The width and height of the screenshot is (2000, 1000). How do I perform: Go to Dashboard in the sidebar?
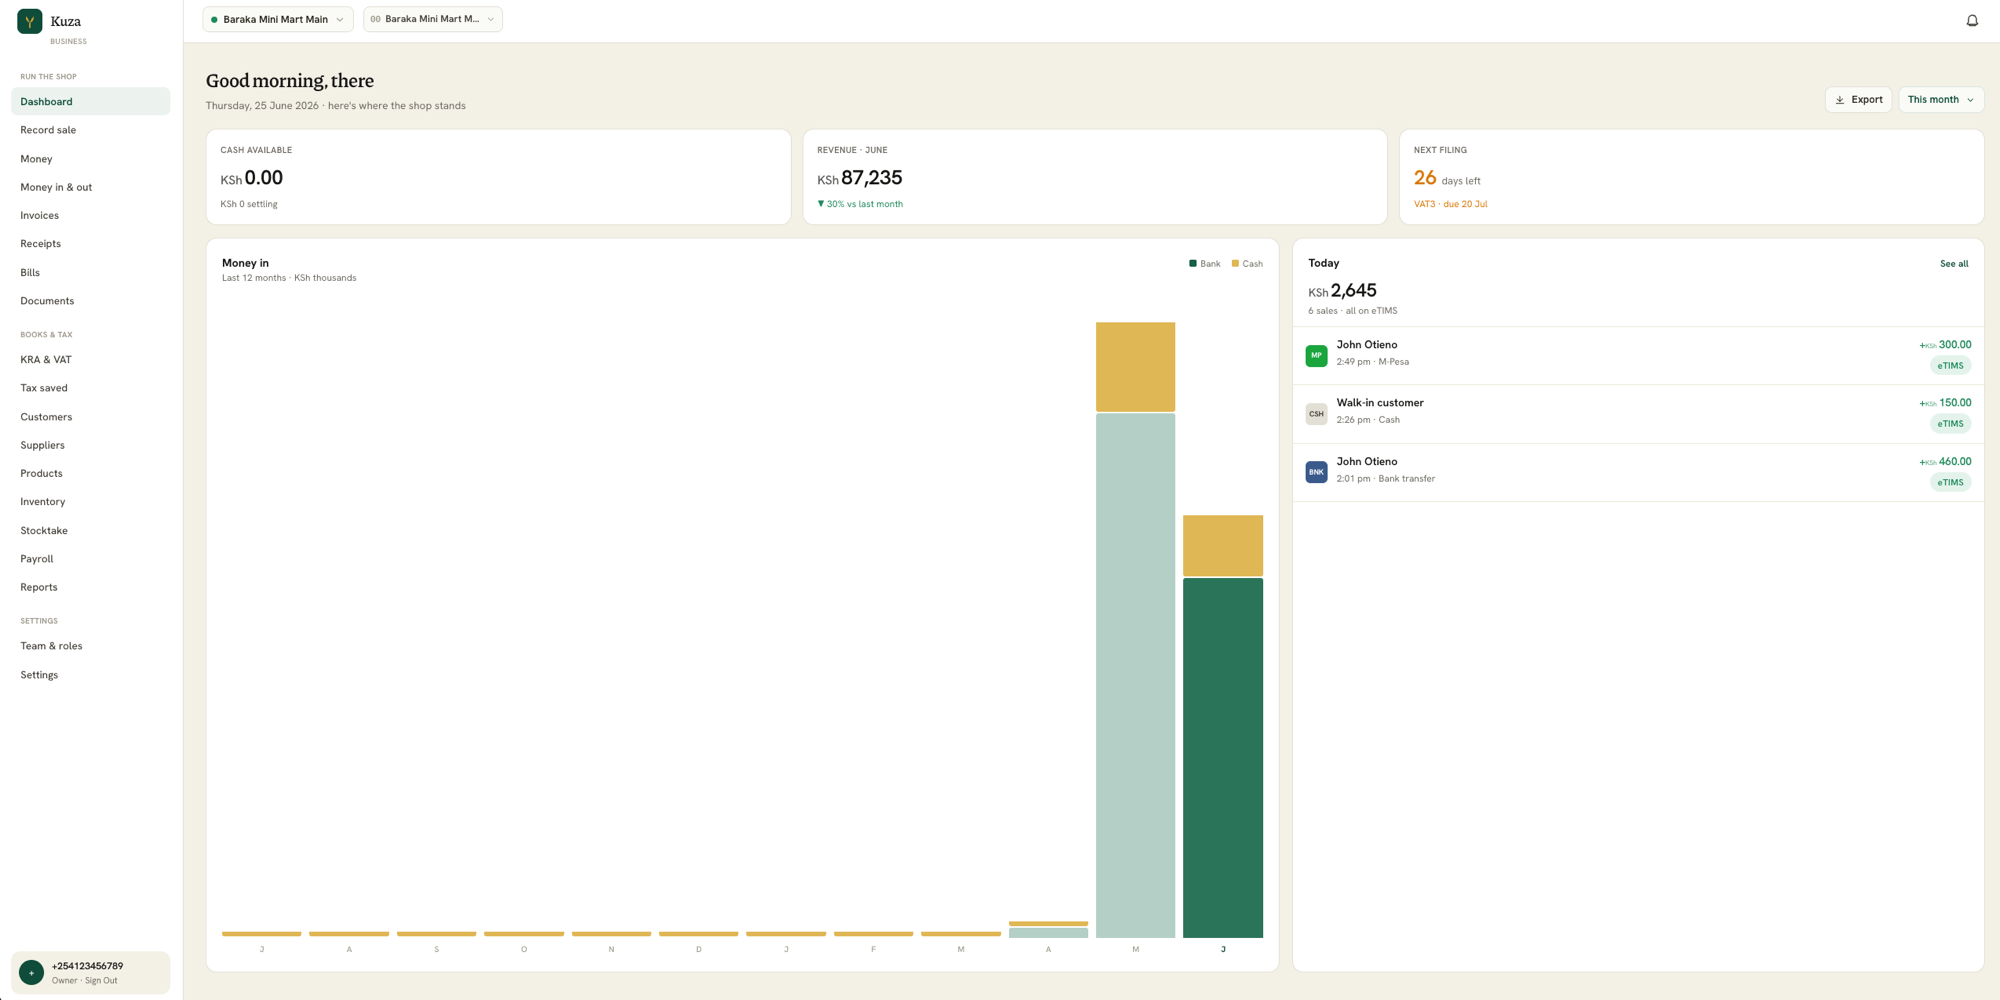click(90, 101)
